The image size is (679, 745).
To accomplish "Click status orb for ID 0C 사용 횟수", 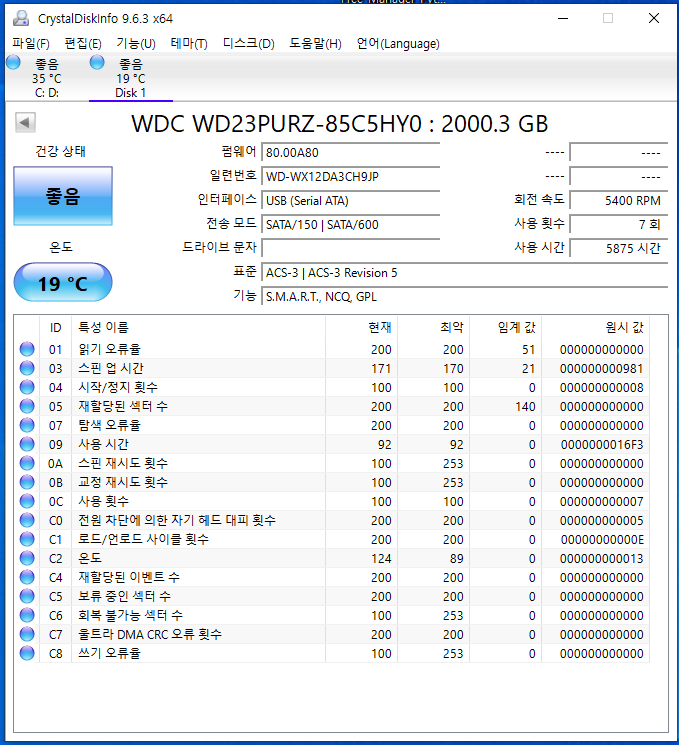I will 27,501.
